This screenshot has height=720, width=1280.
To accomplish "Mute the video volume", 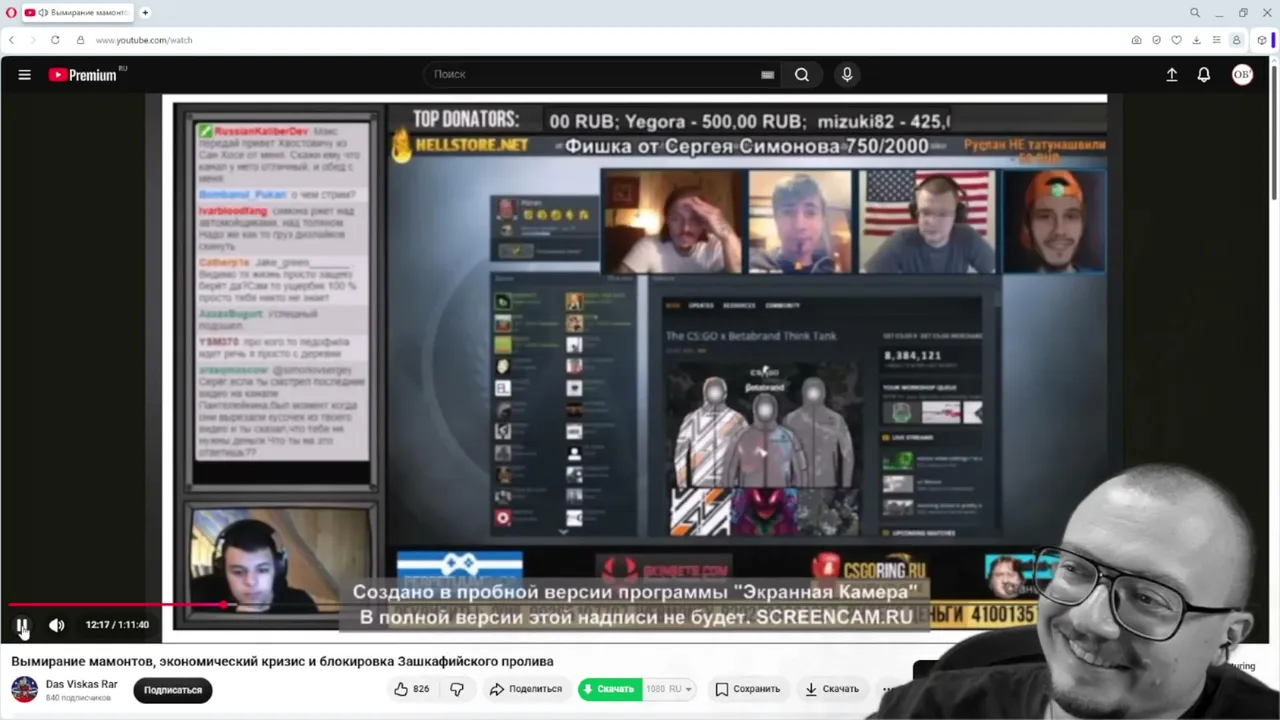I will (x=57, y=625).
